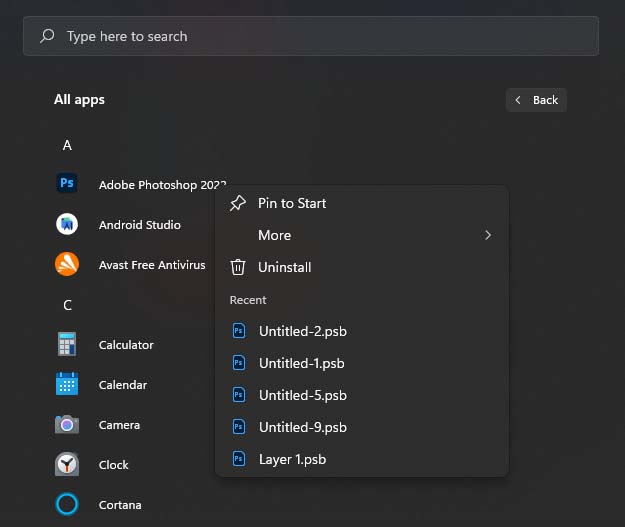Launch Calculator from its icon

67,345
